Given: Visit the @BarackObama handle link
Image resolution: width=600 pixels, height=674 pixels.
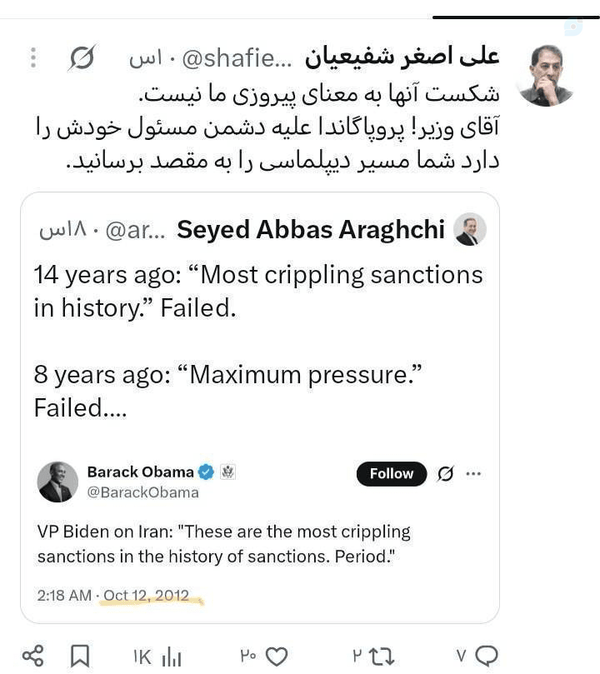Looking at the screenshot, I should pyautogui.click(x=143, y=493).
